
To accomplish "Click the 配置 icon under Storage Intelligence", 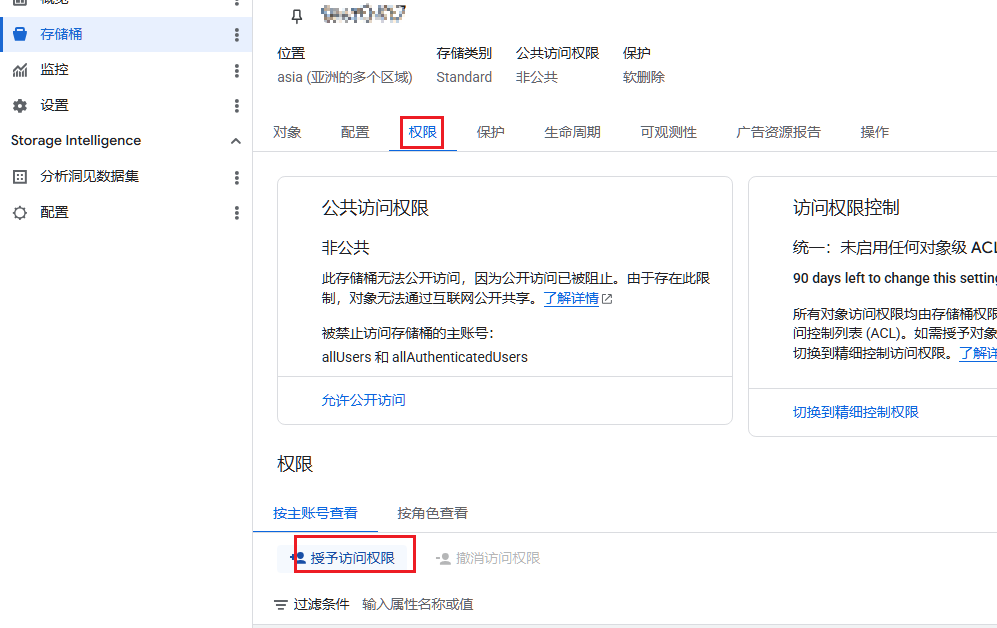I will (x=20, y=213).
